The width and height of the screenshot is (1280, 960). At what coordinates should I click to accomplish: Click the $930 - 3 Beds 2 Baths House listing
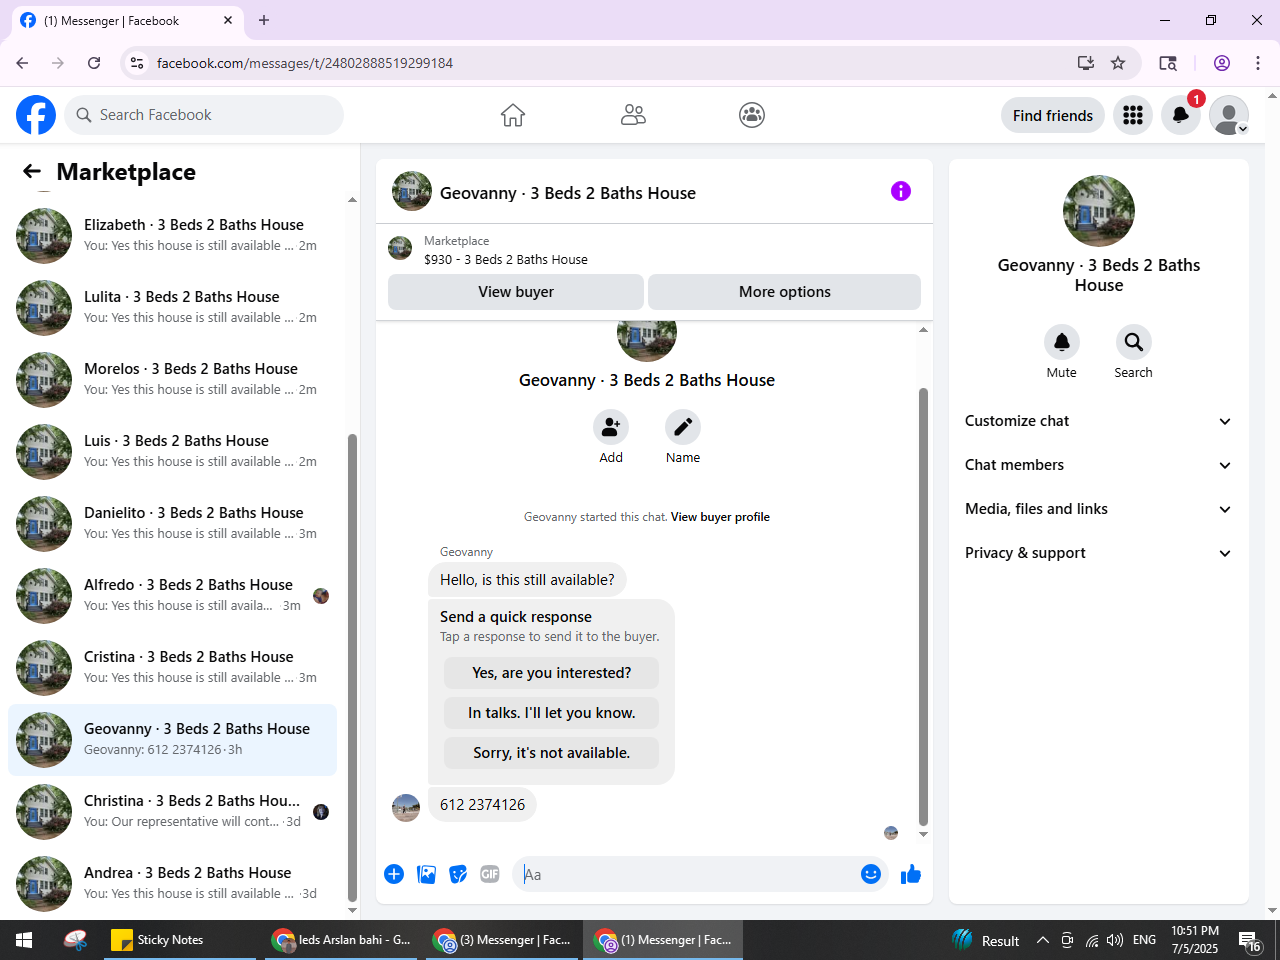[506, 259]
